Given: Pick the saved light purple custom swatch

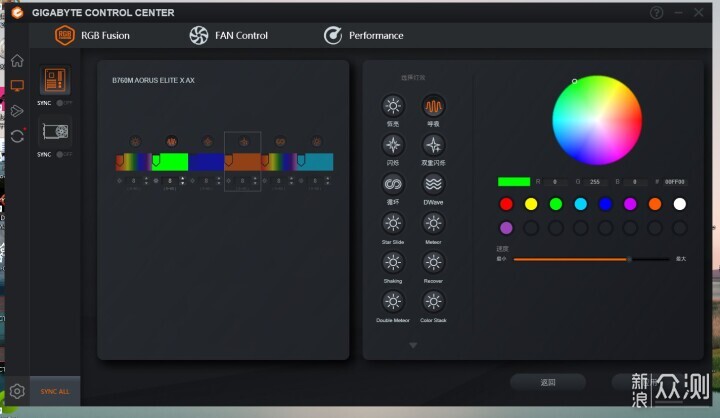Looking at the screenshot, I should [506, 228].
